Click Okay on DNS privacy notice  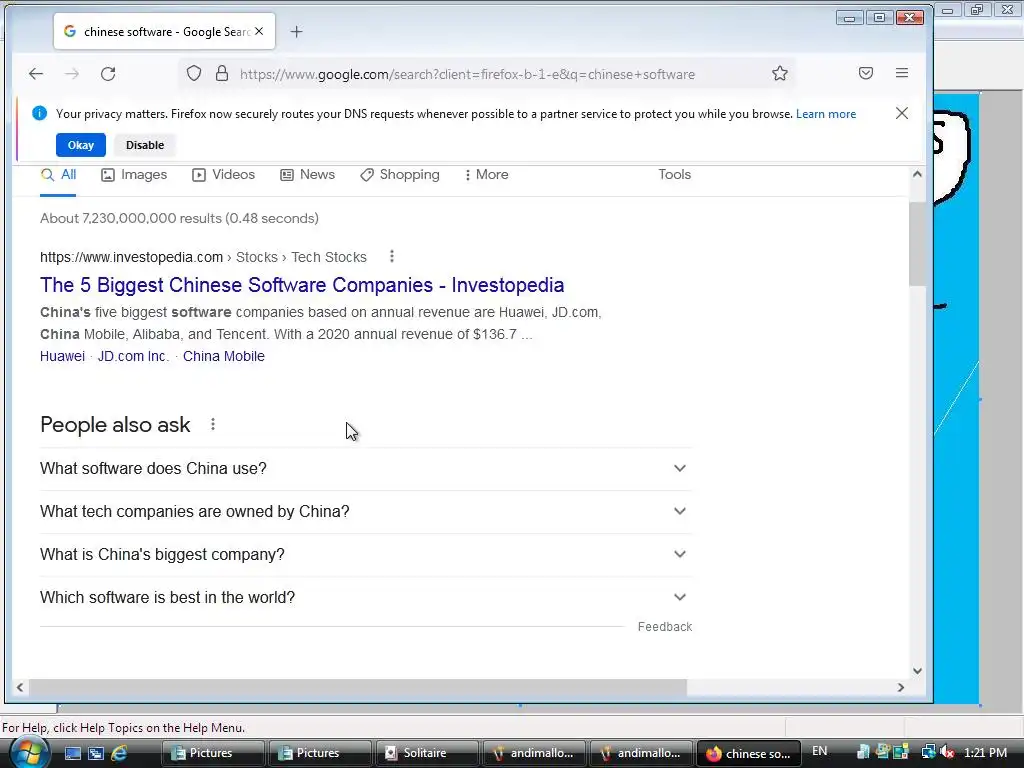[x=81, y=145]
